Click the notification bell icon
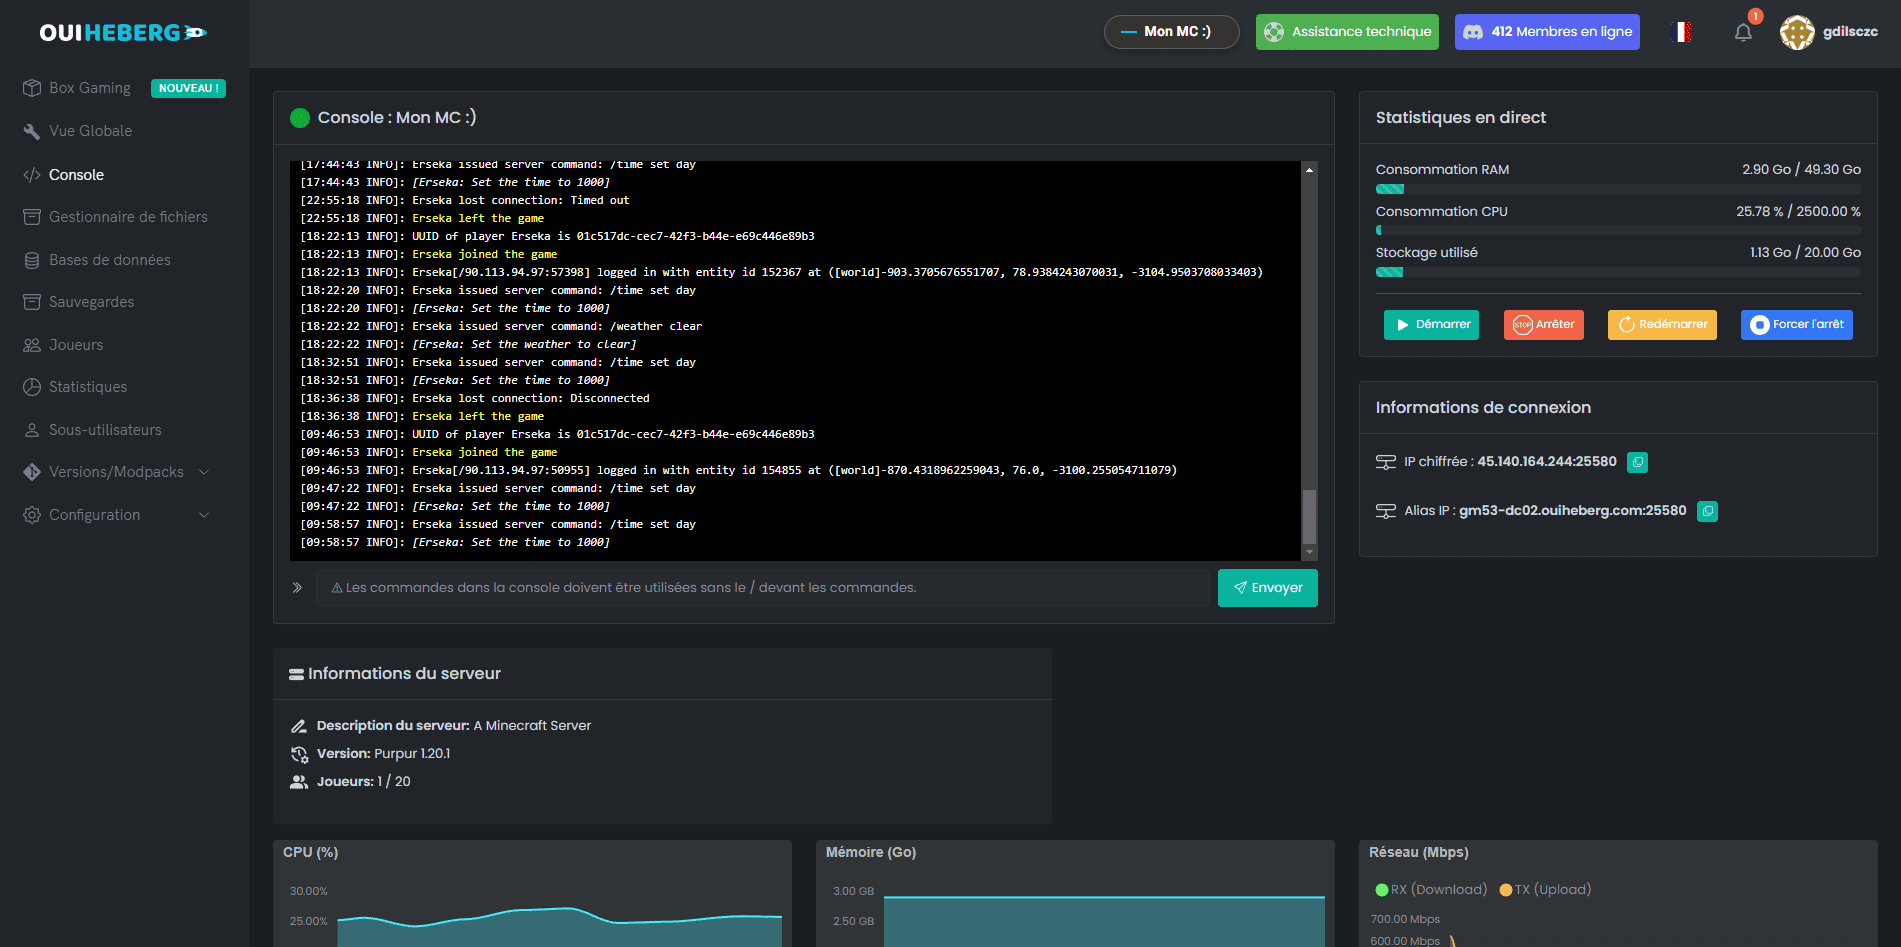 pyautogui.click(x=1743, y=32)
